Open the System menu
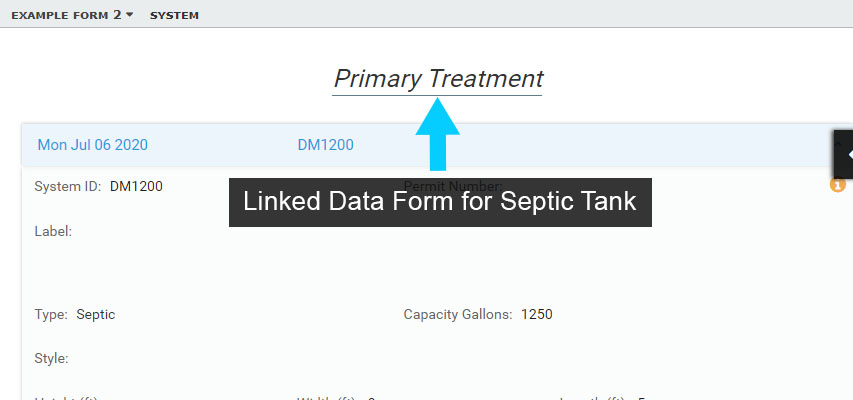 [174, 16]
